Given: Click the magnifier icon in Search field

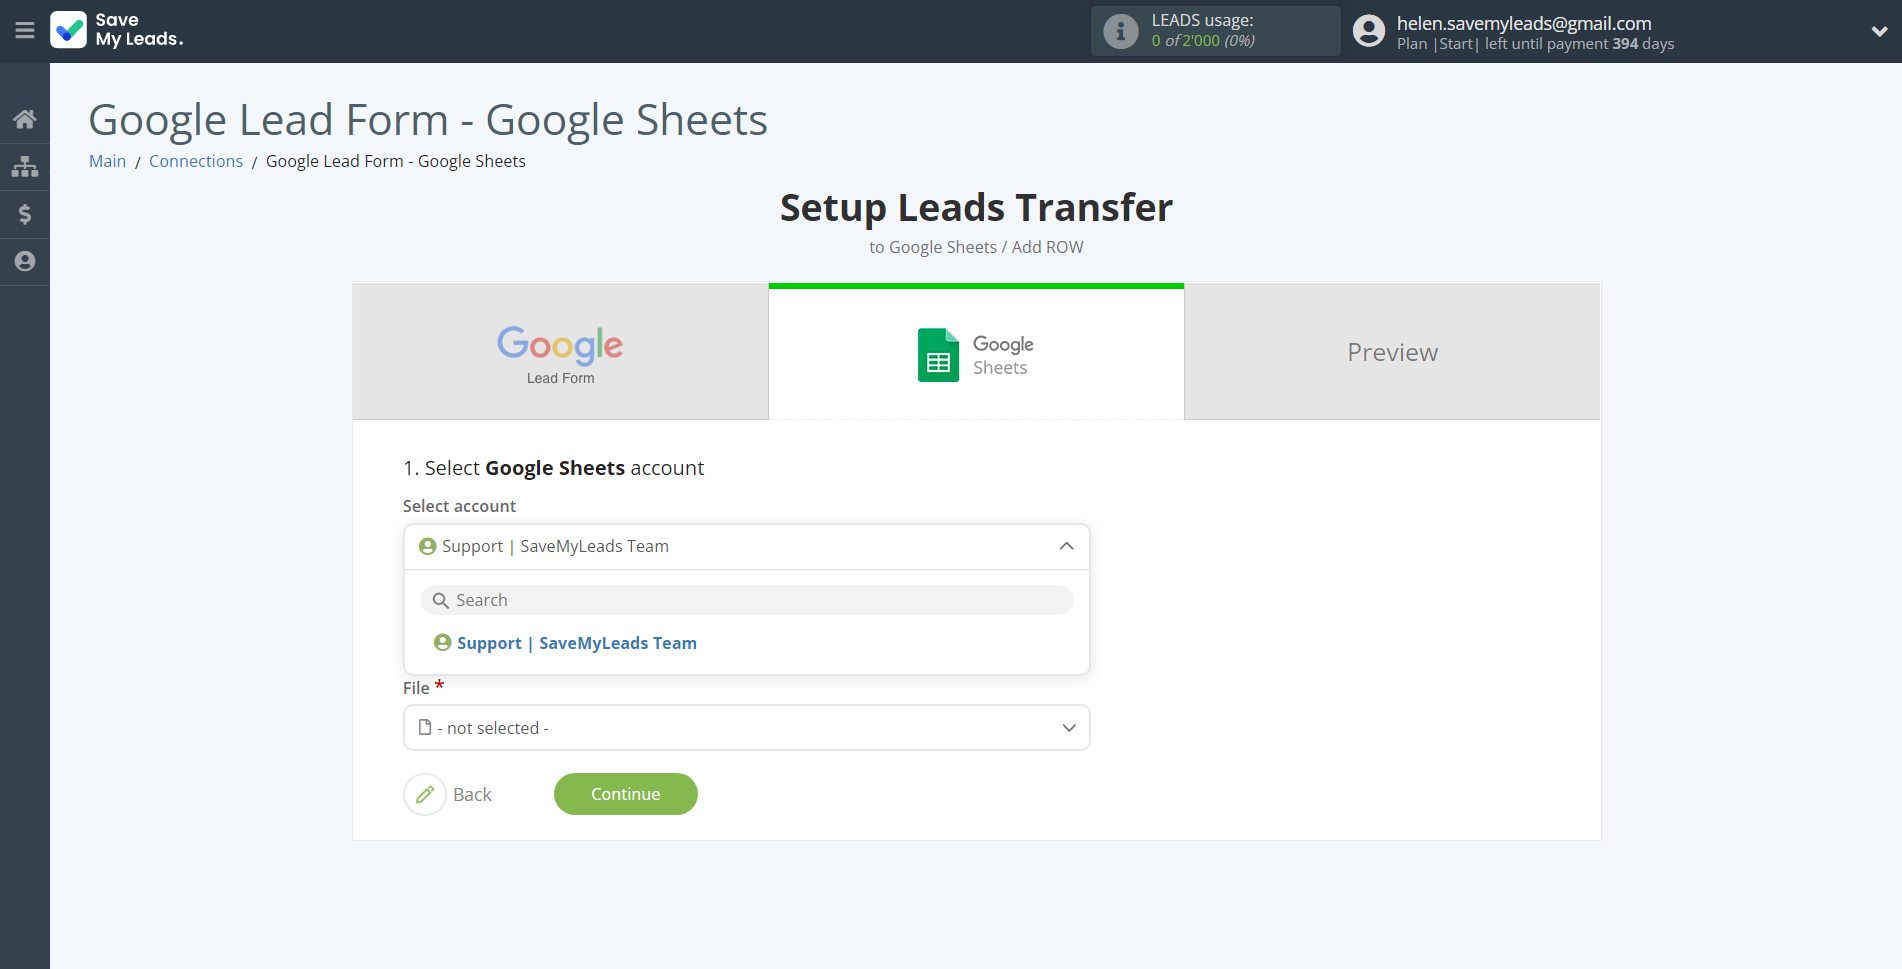Looking at the screenshot, I should 440,601.
